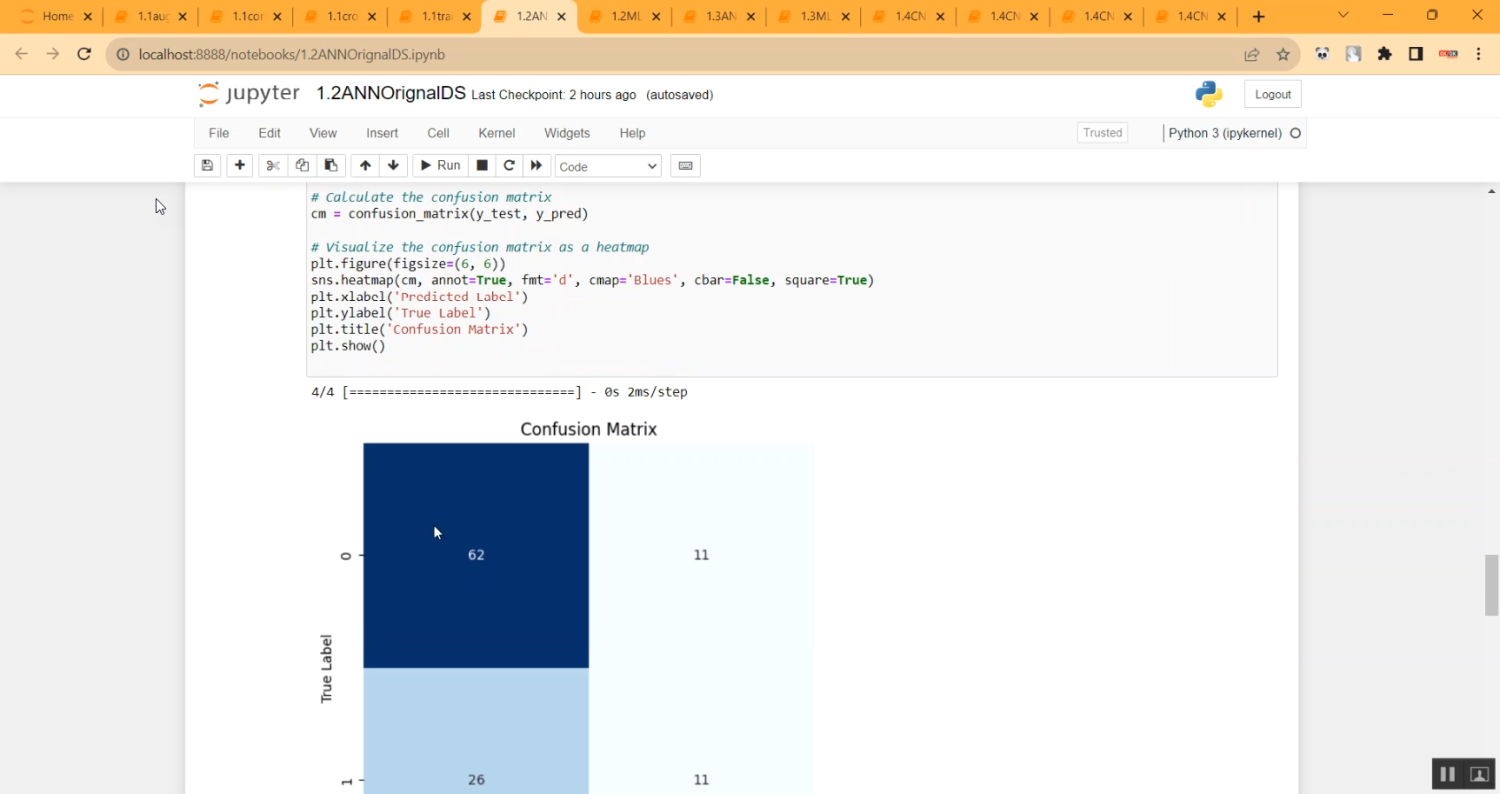
Task: Open the cell type Code dropdown
Action: pos(608,166)
